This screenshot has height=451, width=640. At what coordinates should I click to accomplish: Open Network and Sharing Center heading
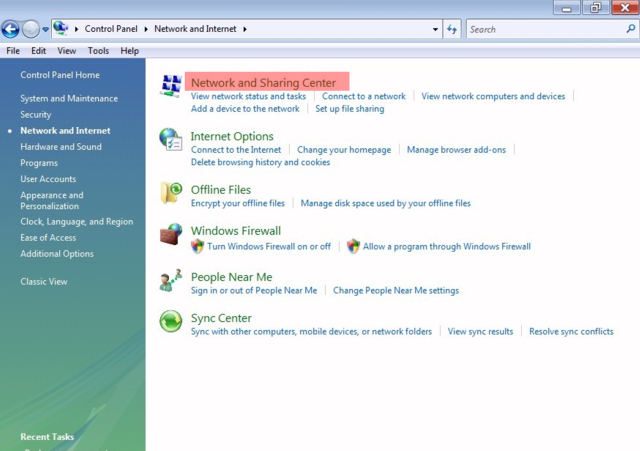(x=263, y=83)
